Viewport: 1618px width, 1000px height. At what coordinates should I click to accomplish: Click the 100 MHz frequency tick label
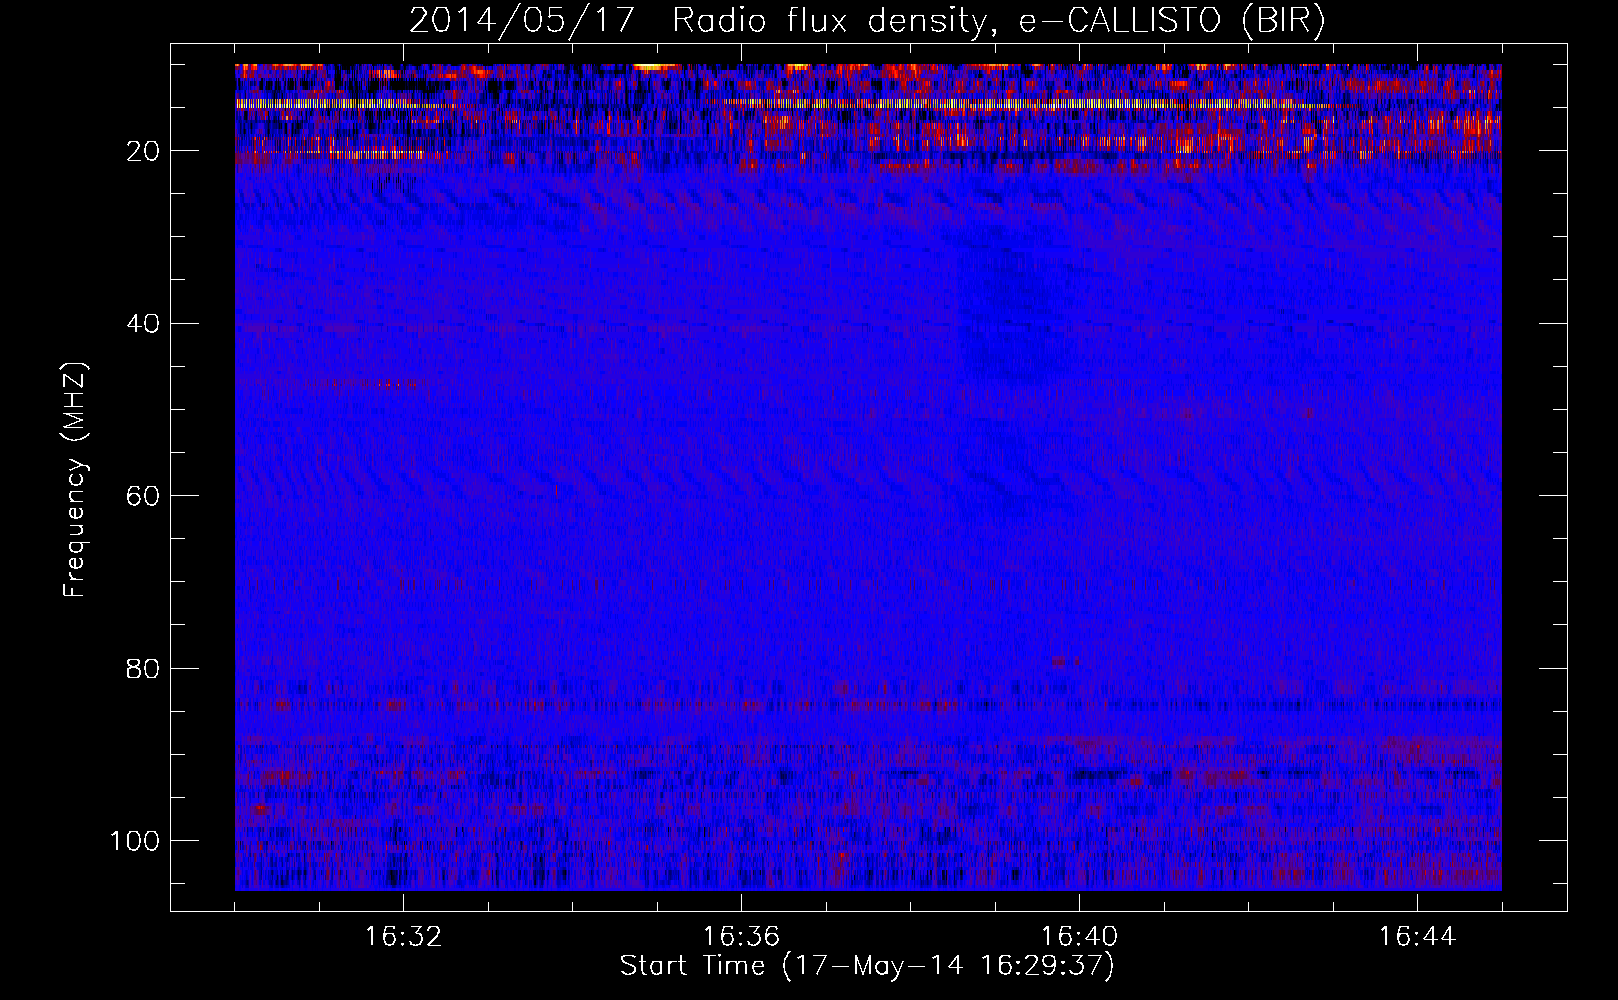click(136, 841)
